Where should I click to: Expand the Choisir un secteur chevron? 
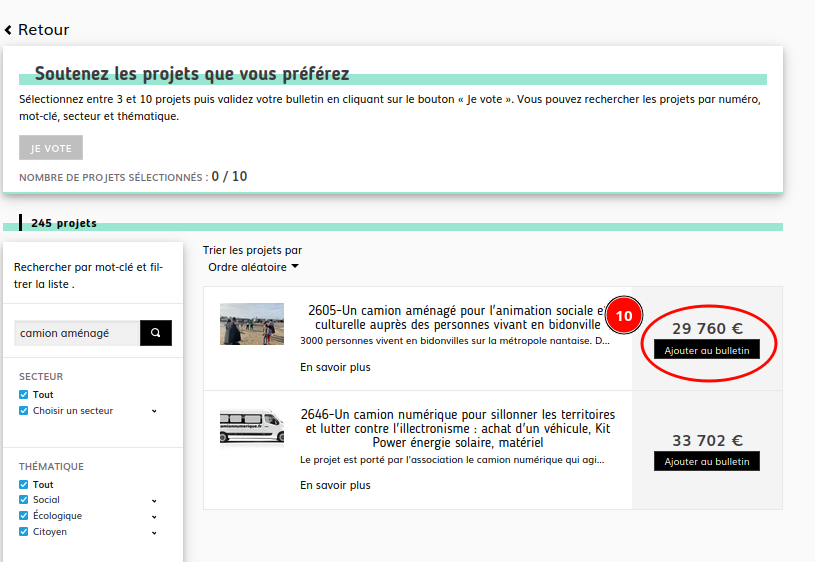154,411
